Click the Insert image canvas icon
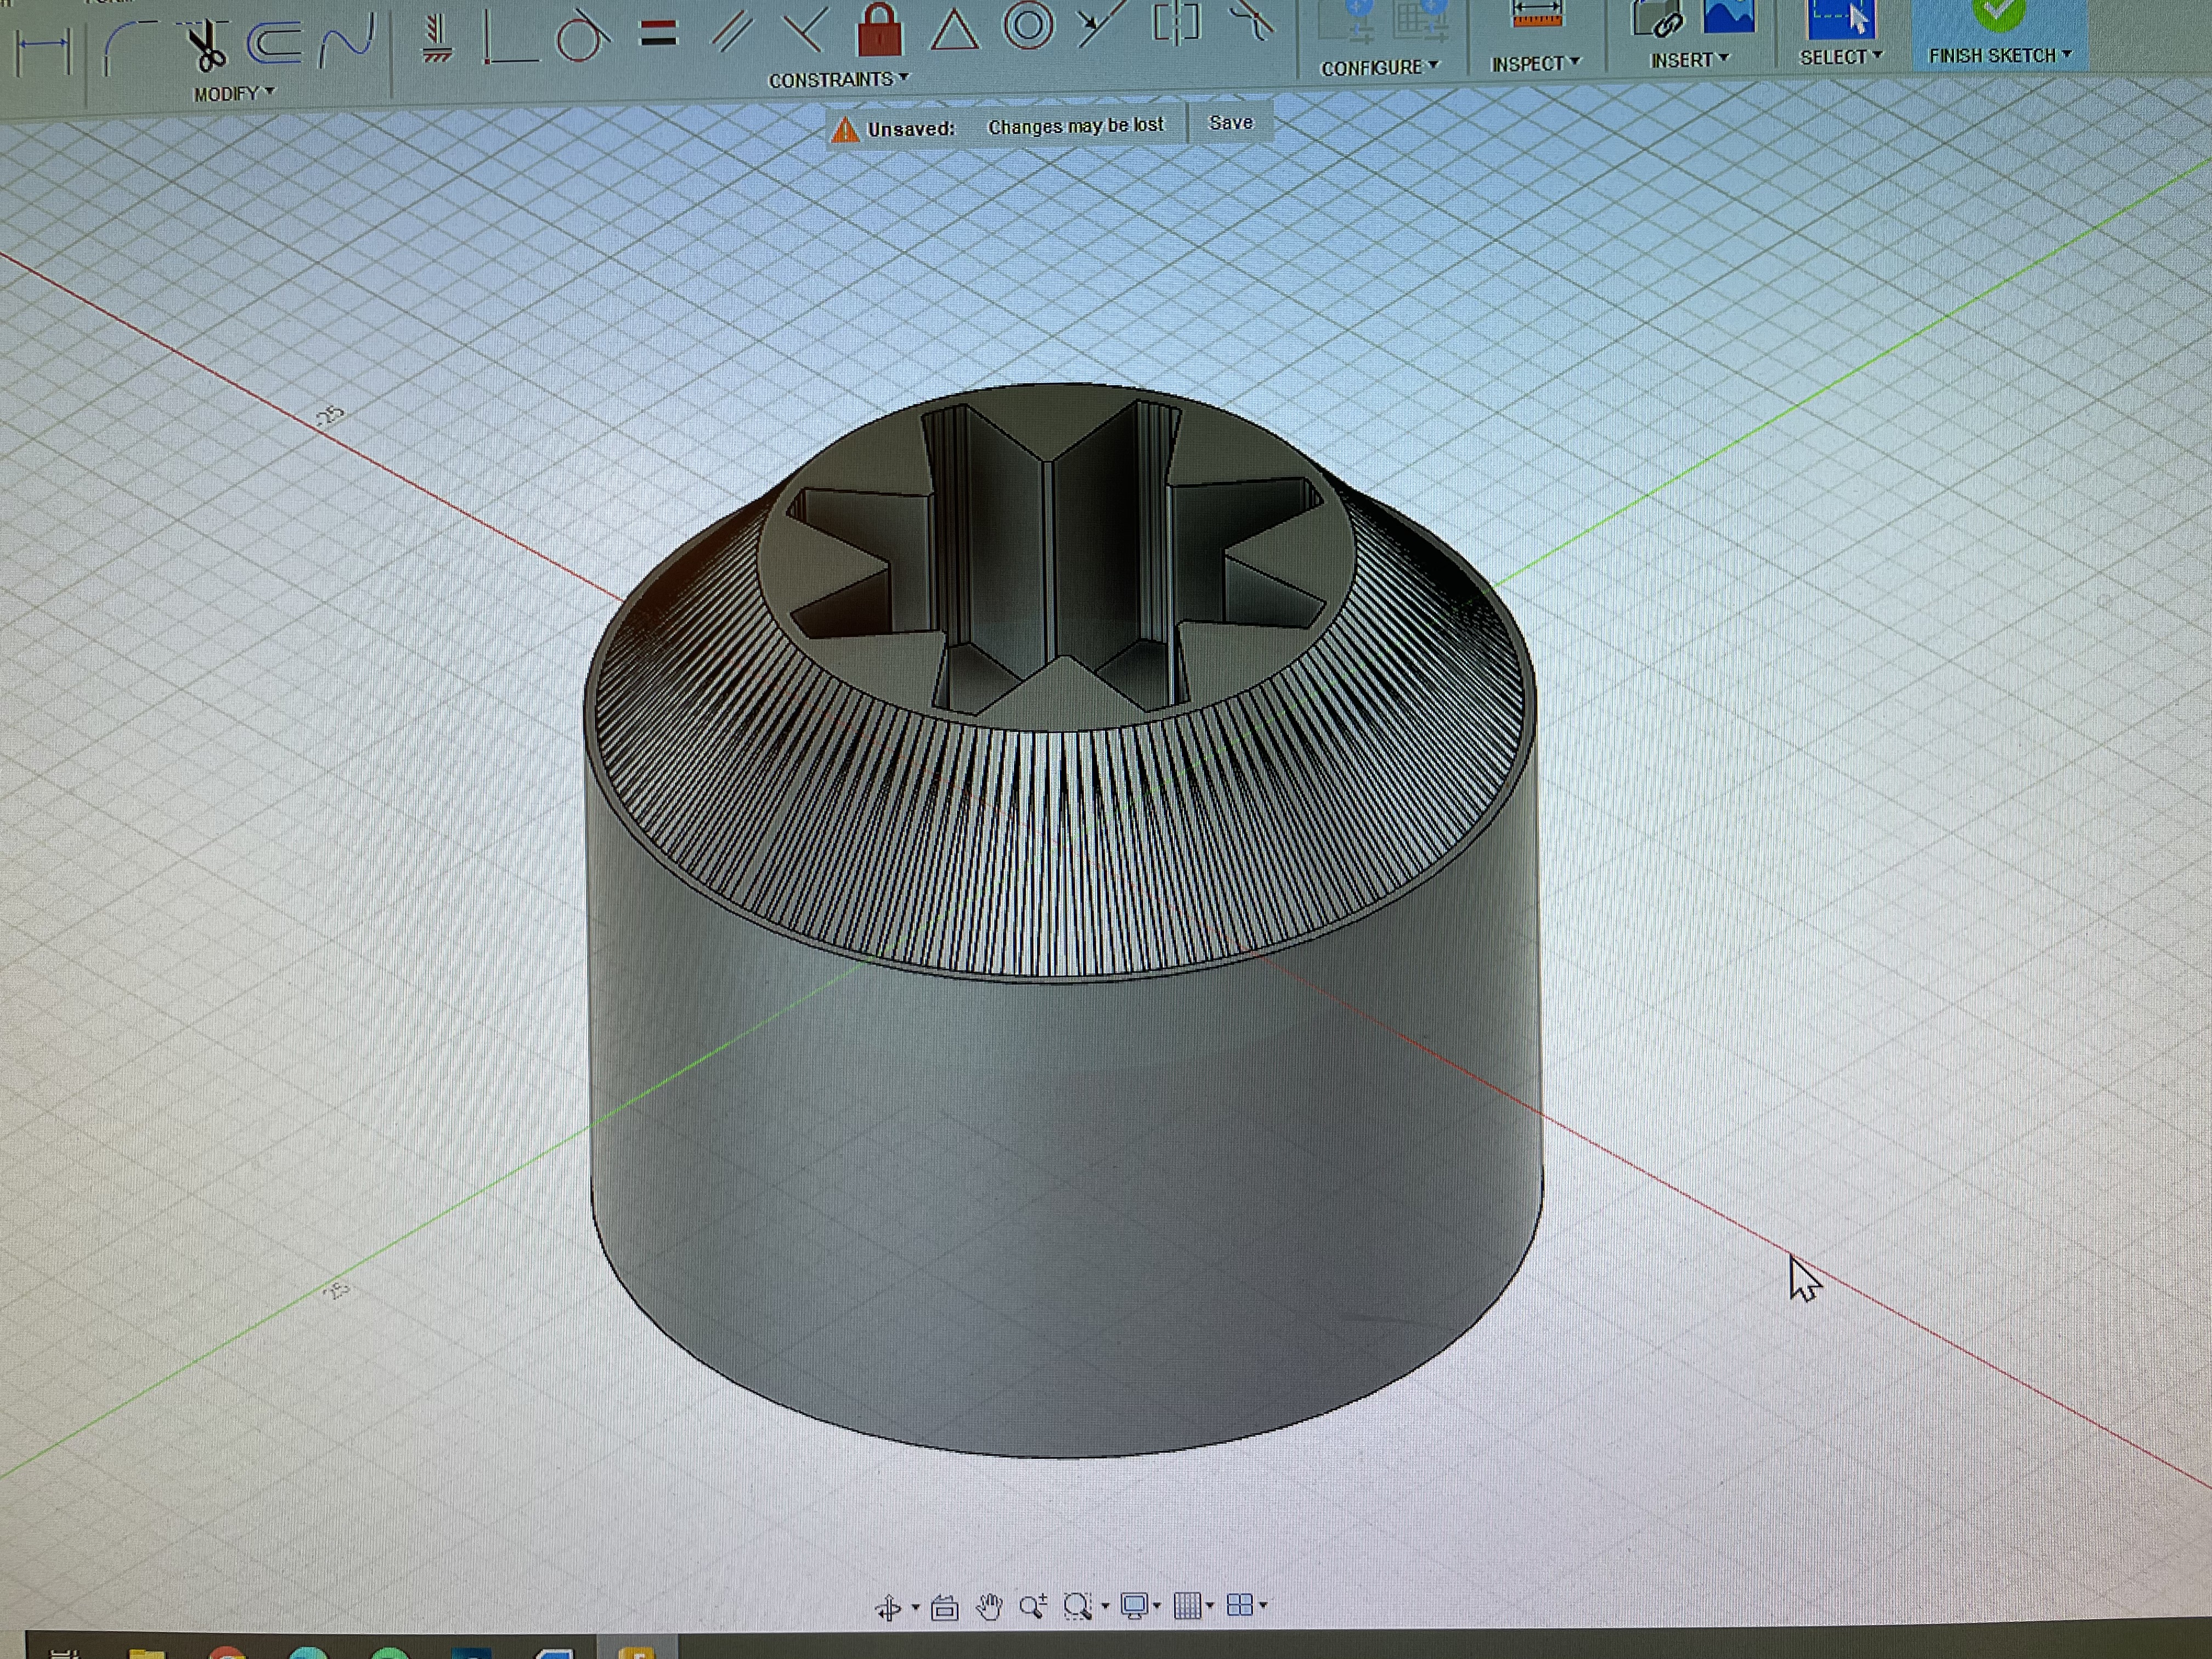2212x1659 pixels. pos(1729,16)
